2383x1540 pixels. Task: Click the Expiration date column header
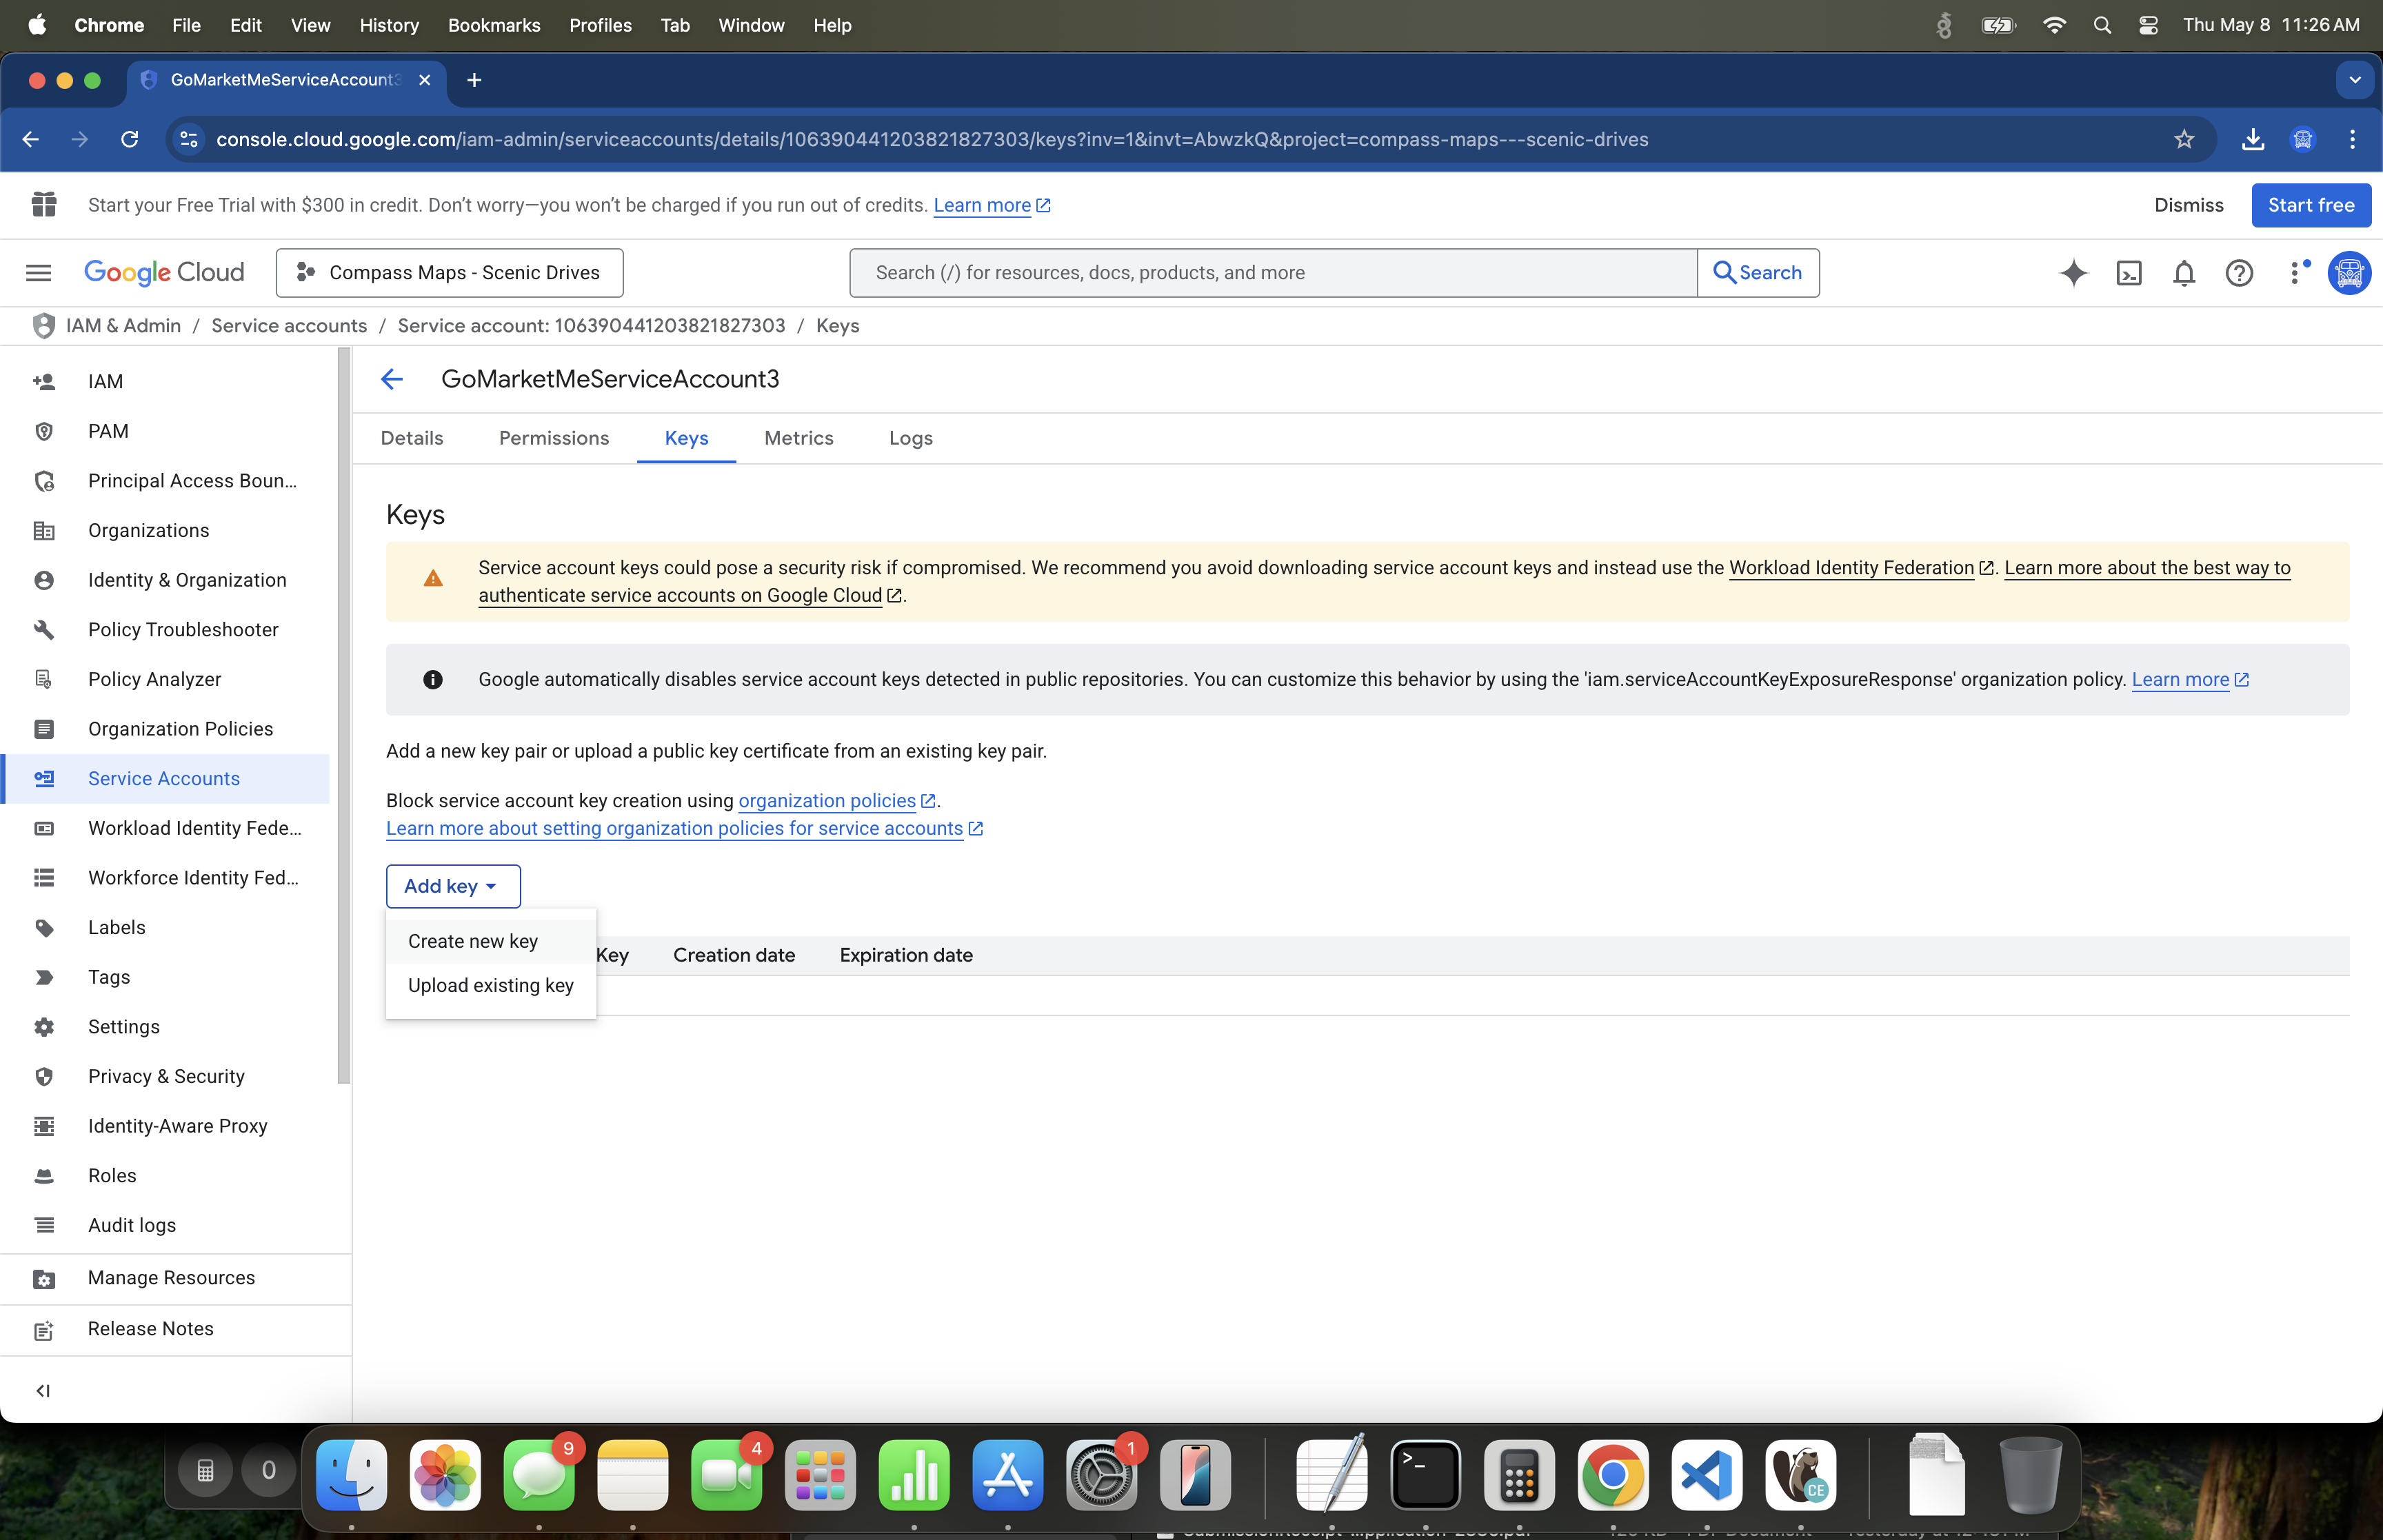(x=906, y=955)
